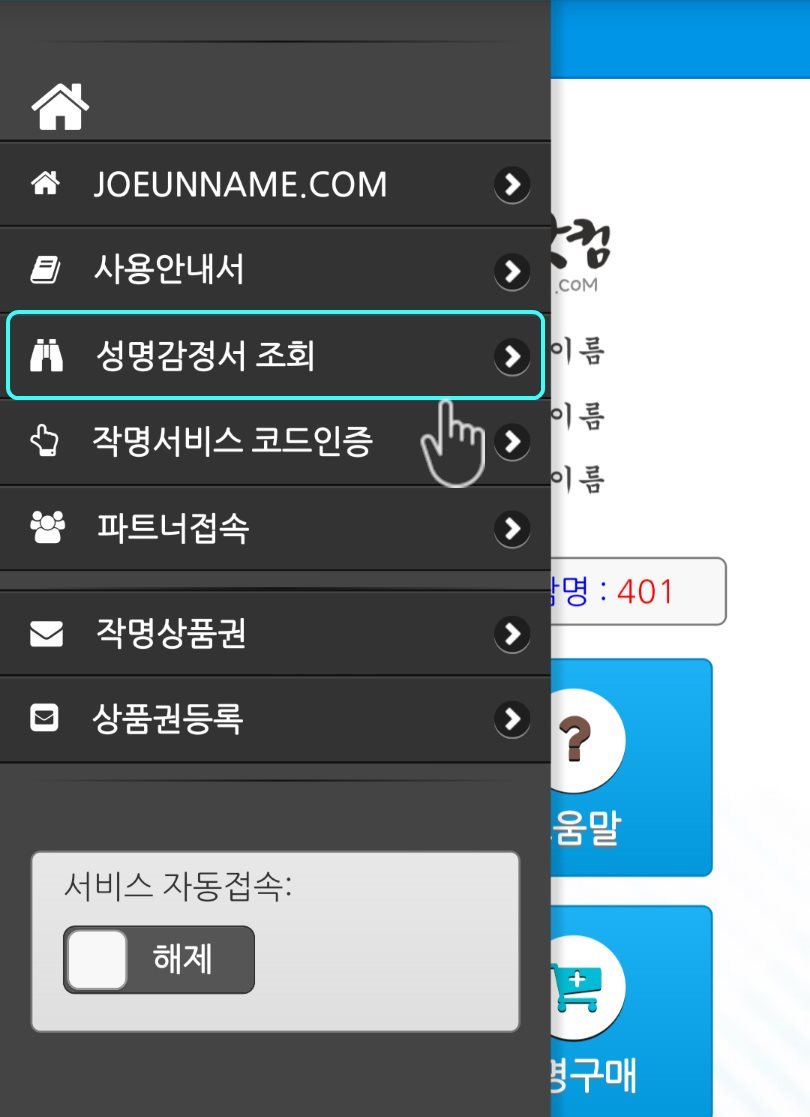Click the small house icon beside JOEUNNAME.COM

coord(46,184)
